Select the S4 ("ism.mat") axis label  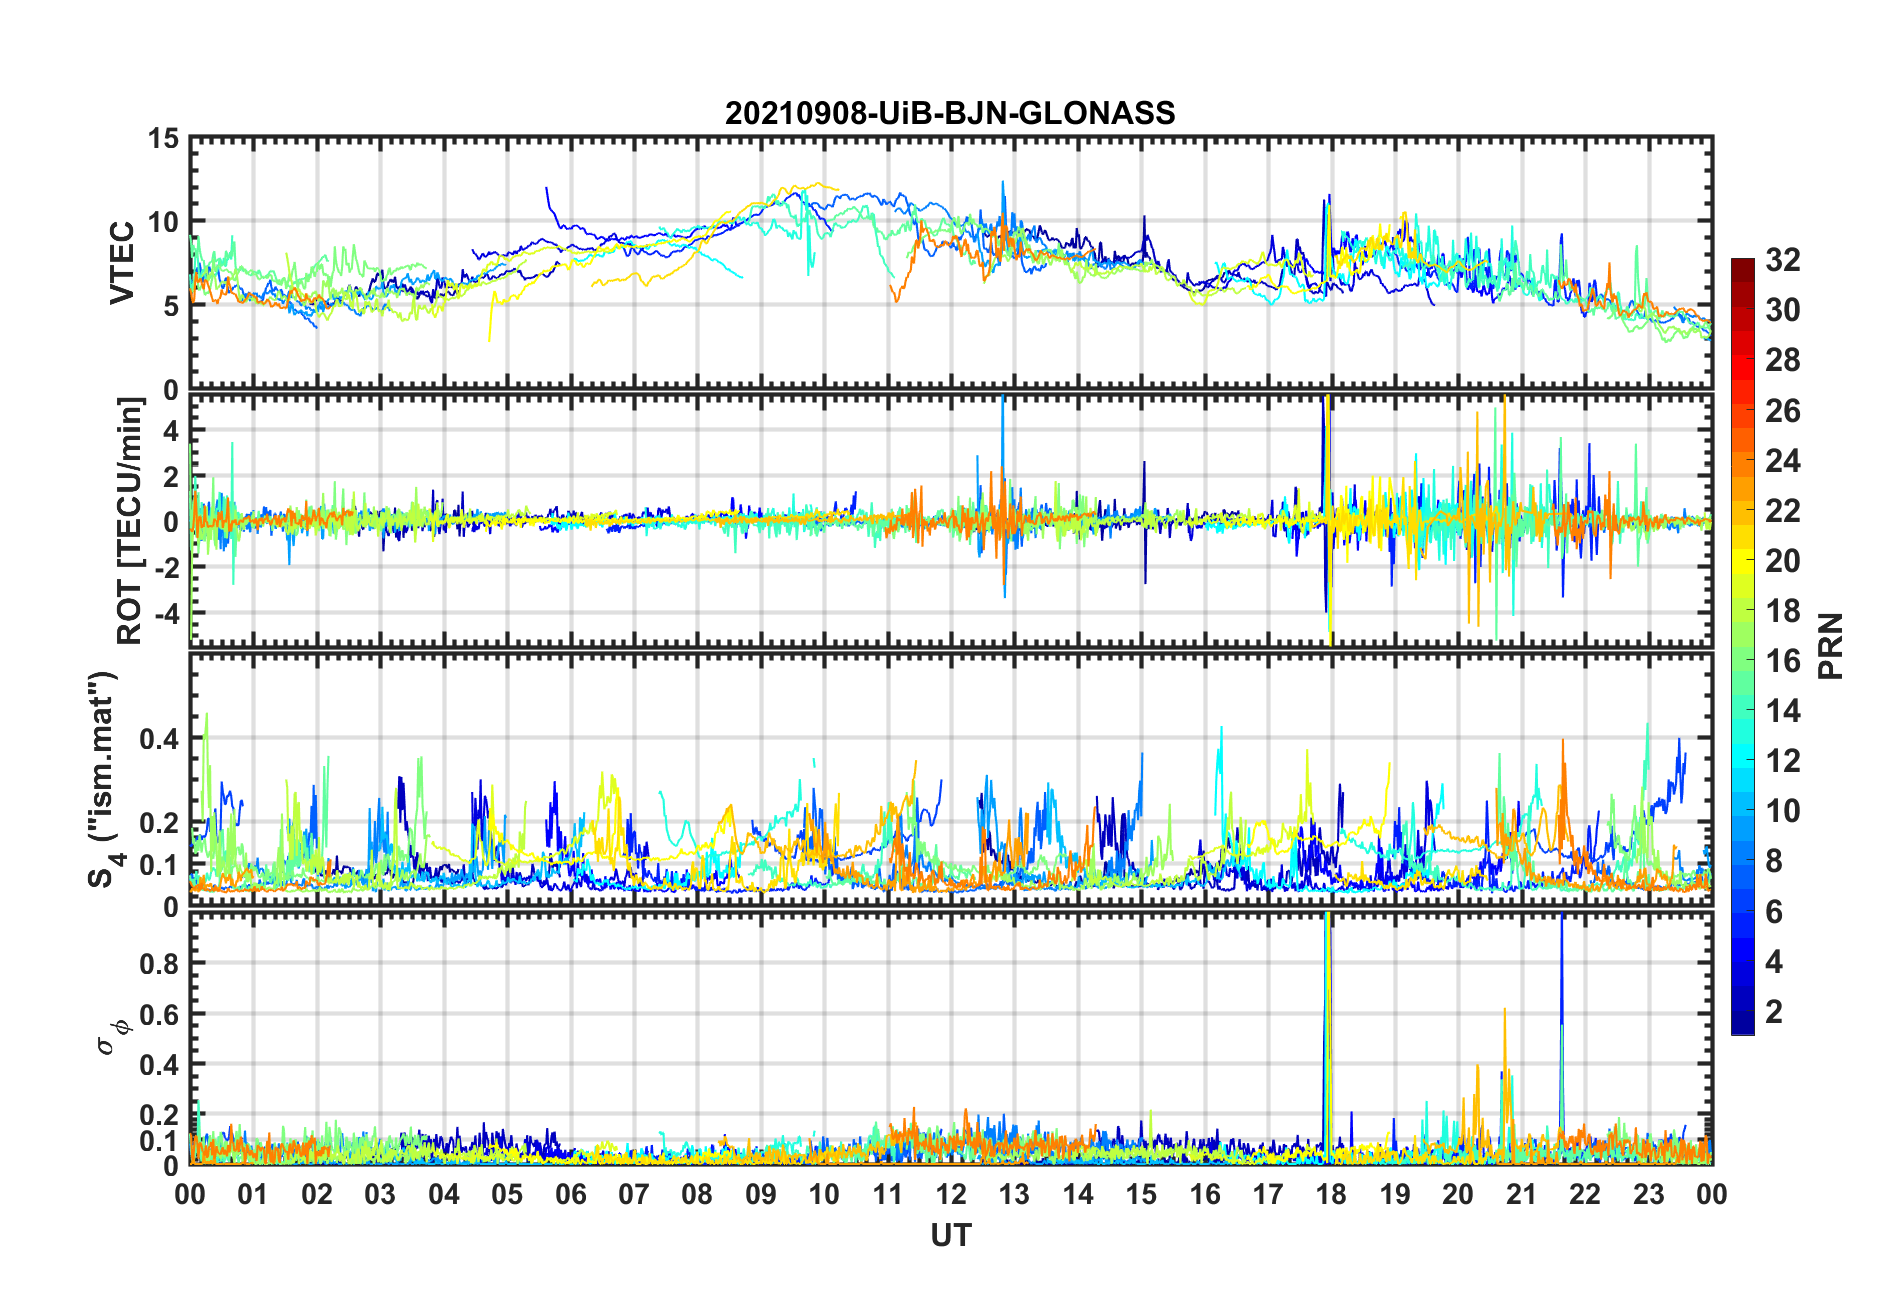(104, 780)
